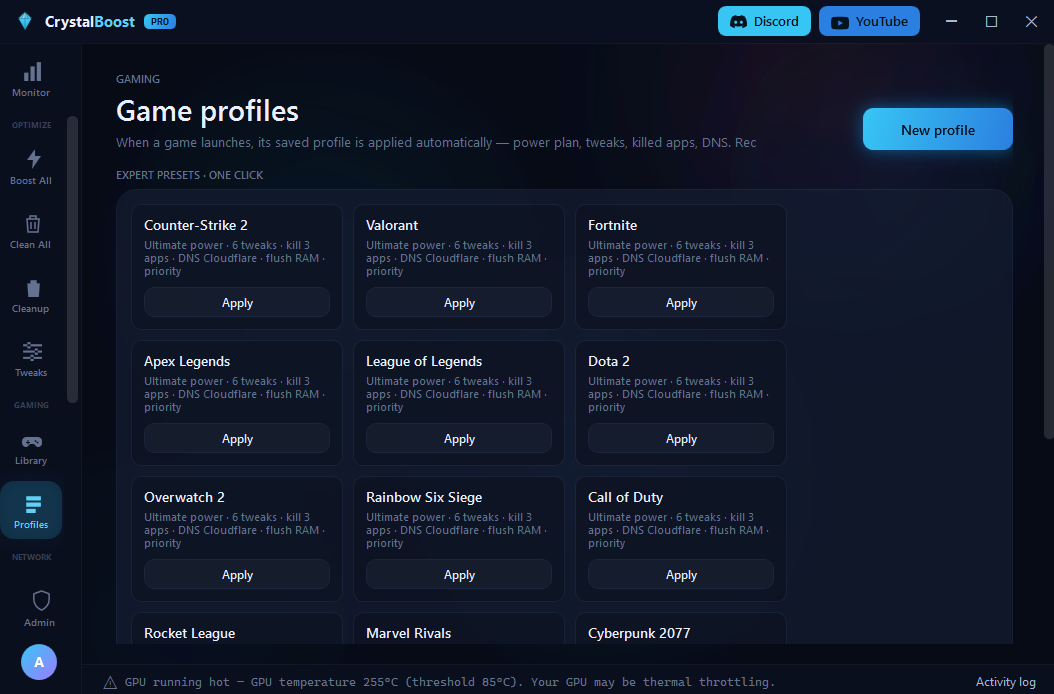The width and height of the screenshot is (1054, 694).
Task: Open the Library gamepad icon
Action: click(x=32, y=442)
